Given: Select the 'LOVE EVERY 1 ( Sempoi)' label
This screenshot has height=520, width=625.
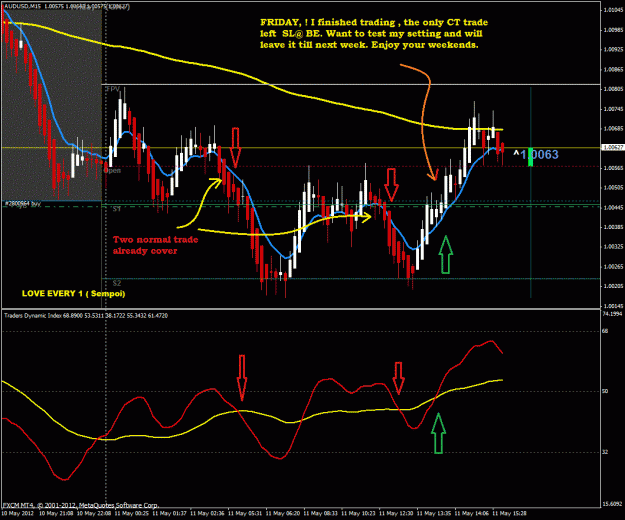Looking at the screenshot, I should point(73,294).
